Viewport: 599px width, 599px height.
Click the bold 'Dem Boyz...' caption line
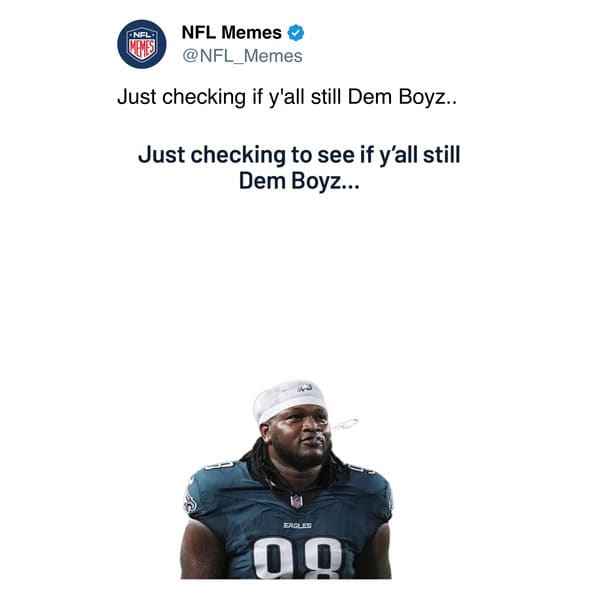(x=299, y=181)
